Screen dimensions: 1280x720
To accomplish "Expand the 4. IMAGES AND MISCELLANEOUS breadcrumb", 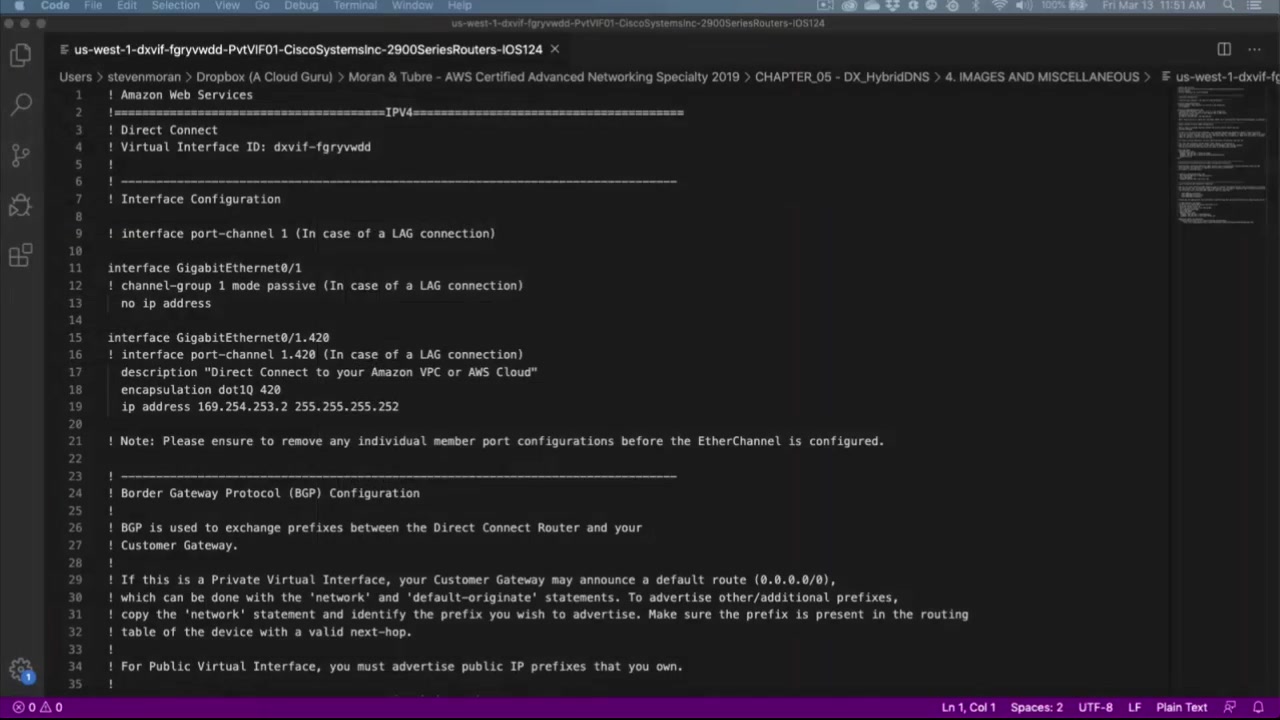I will tap(1042, 77).
